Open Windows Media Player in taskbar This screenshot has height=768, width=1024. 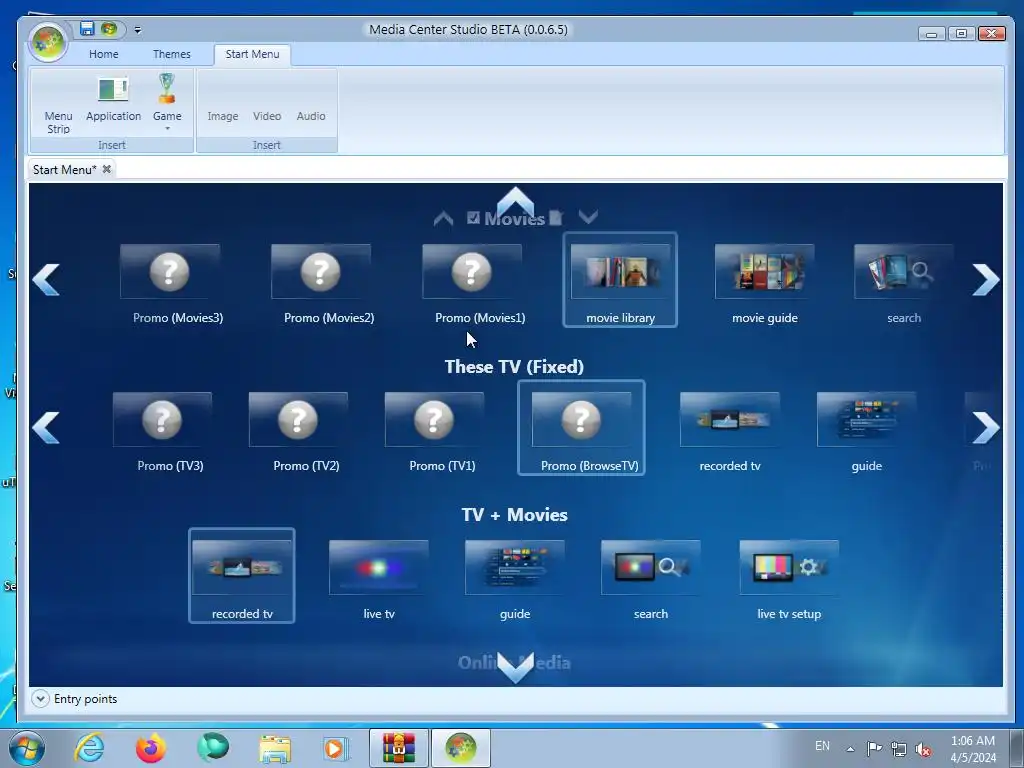click(336, 748)
